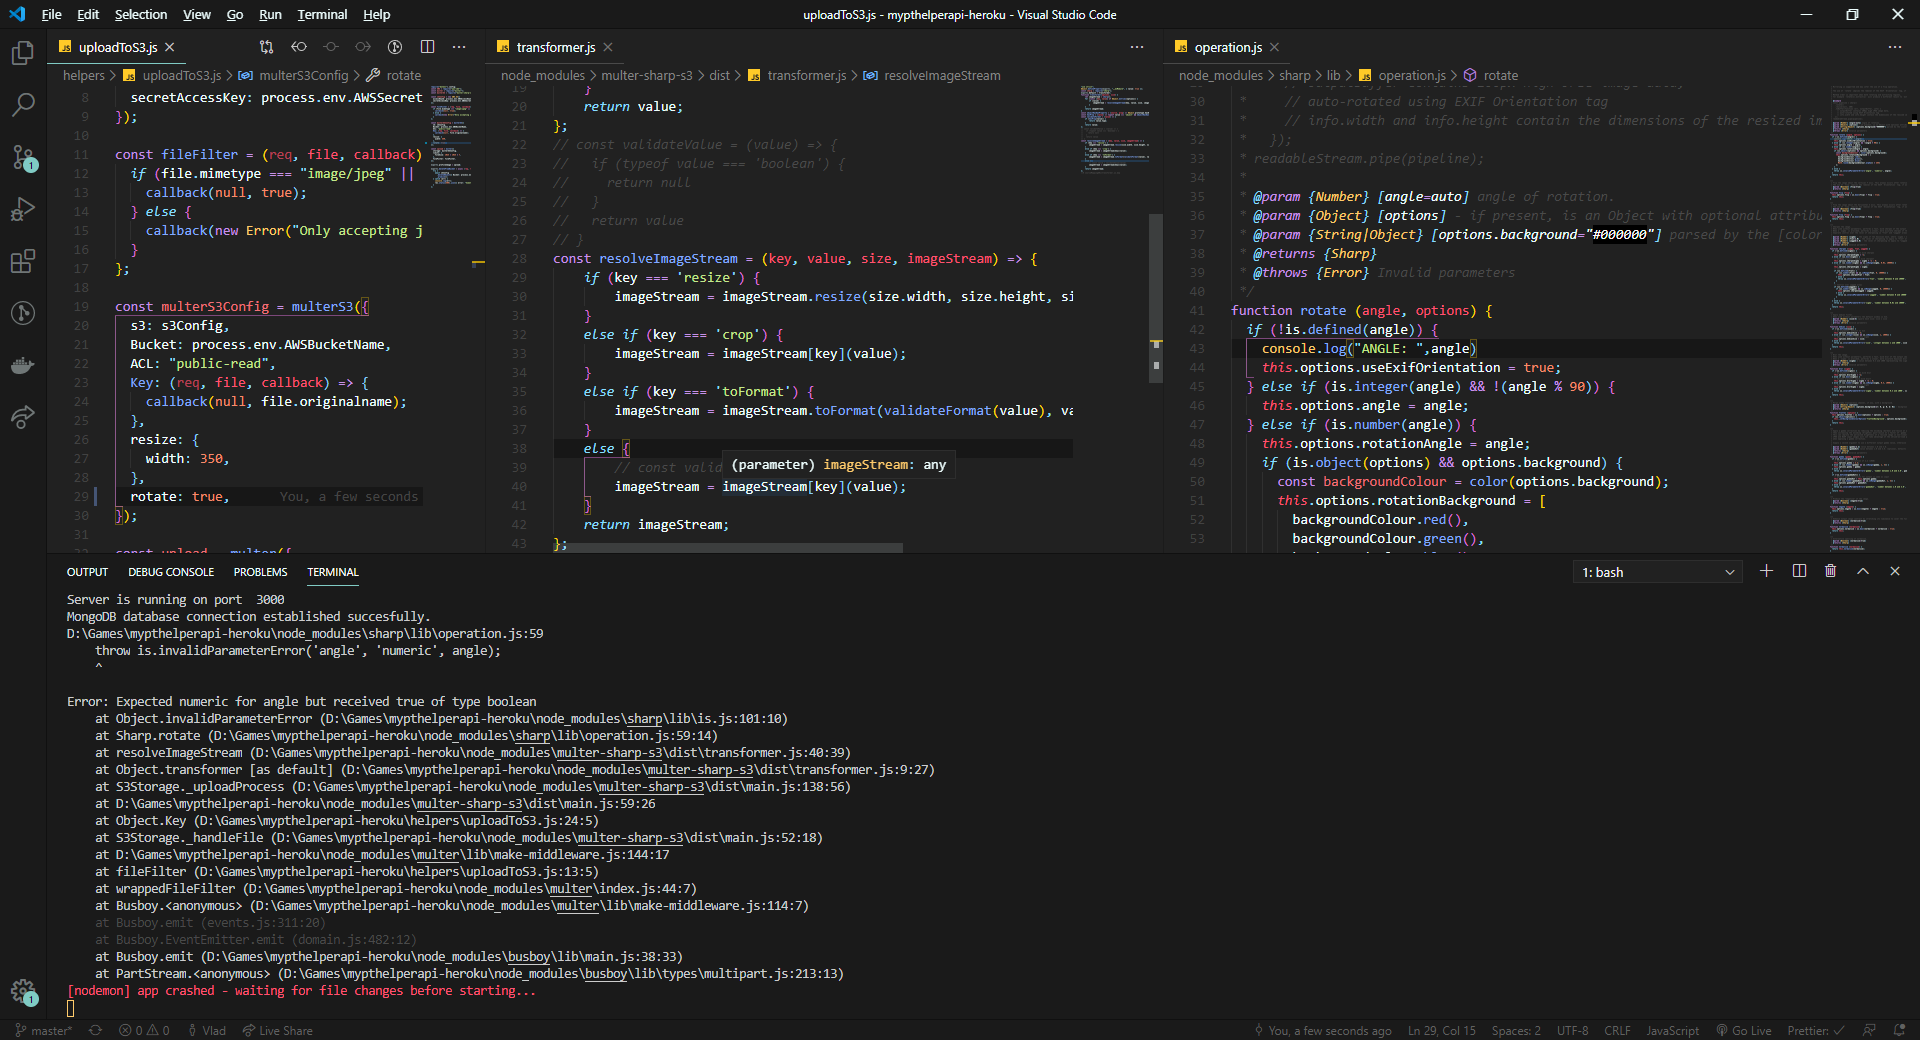Open more actions for uploadToS3.js editor group
The height and width of the screenshot is (1040, 1920).
[459, 47]
